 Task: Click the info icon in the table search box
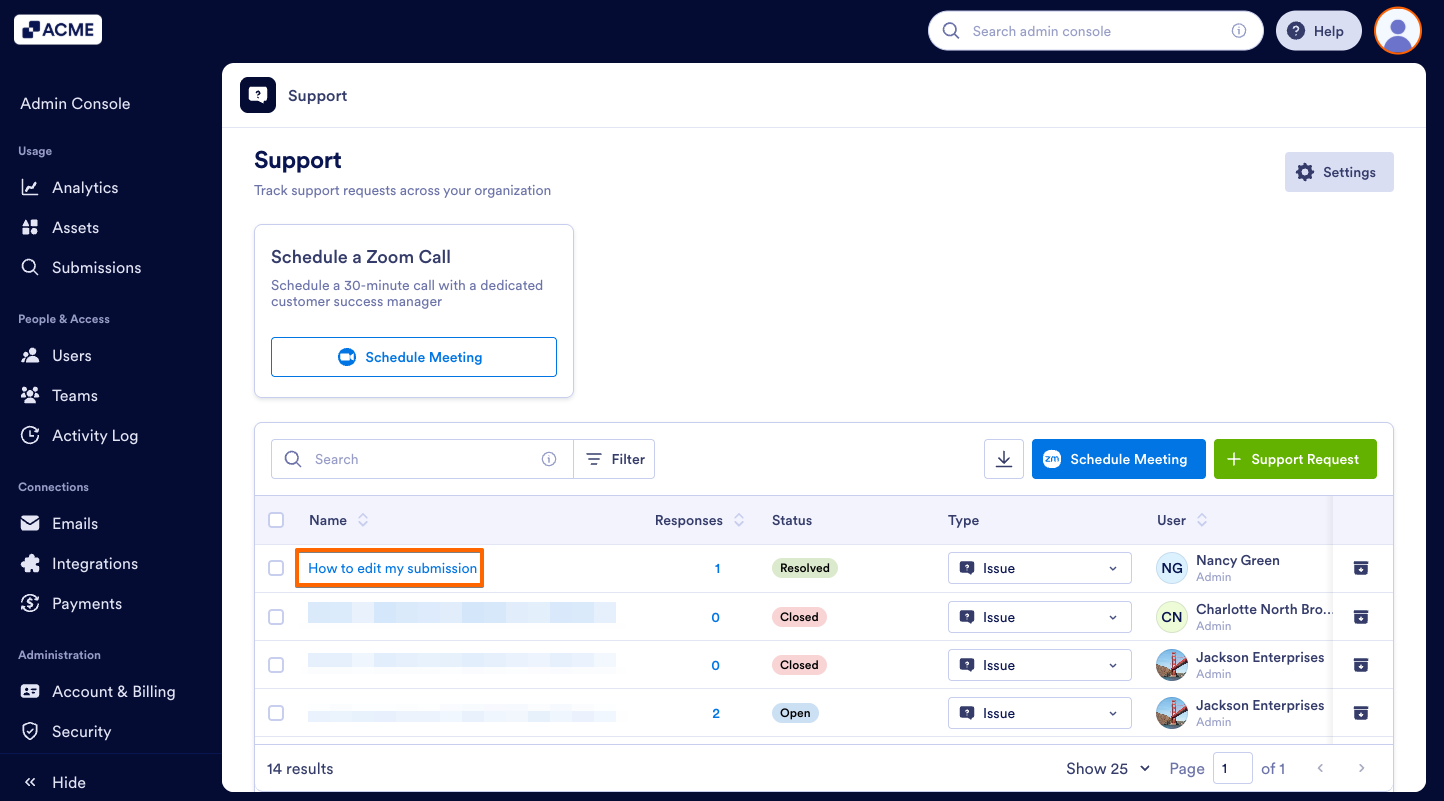(x=549, y=459)
